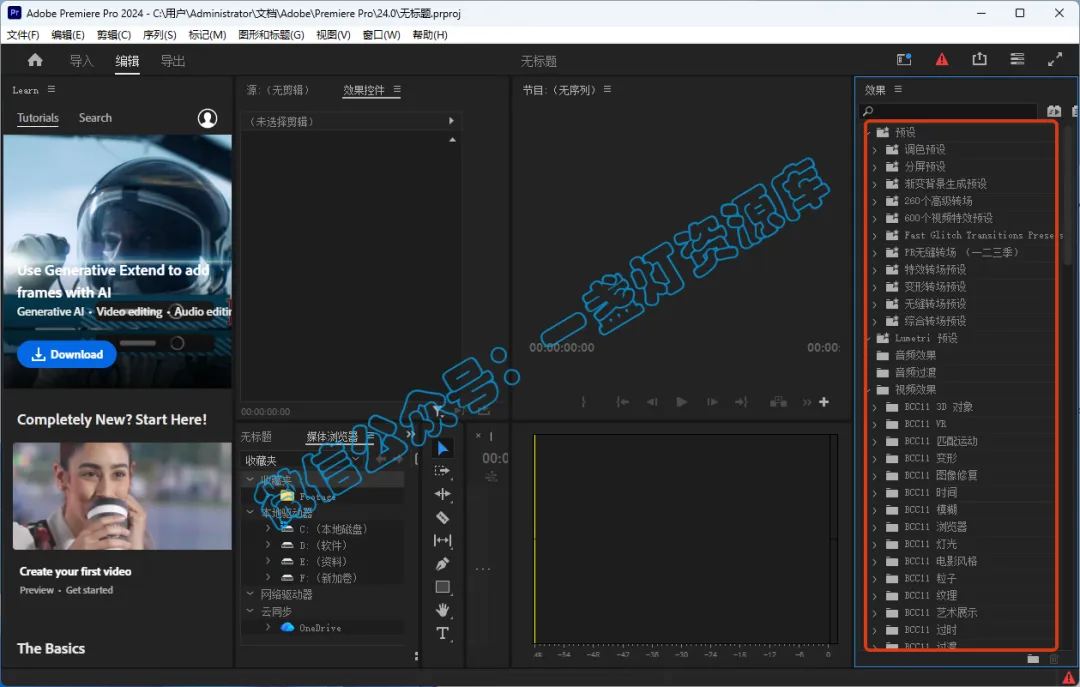
Task: Go to Out point in Program monitor
Action: click(741, 402)
